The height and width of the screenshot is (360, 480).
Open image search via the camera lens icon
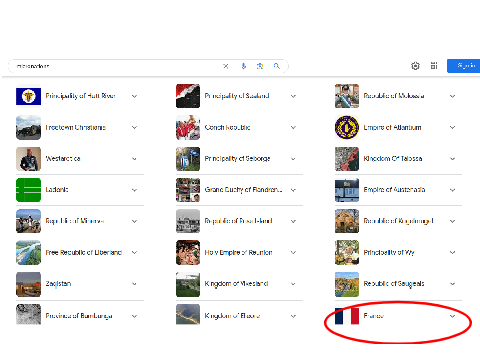click(260, 66)
